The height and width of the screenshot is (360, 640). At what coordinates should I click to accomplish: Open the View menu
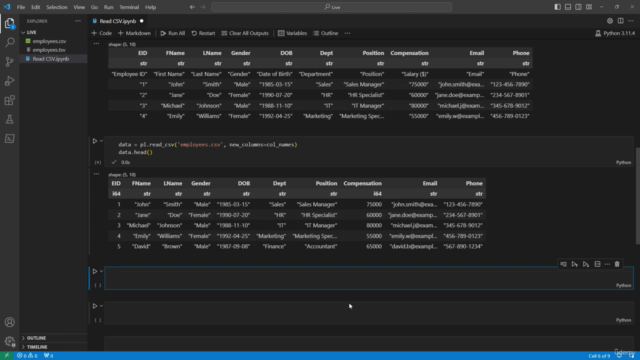click(x=79, y=7)
